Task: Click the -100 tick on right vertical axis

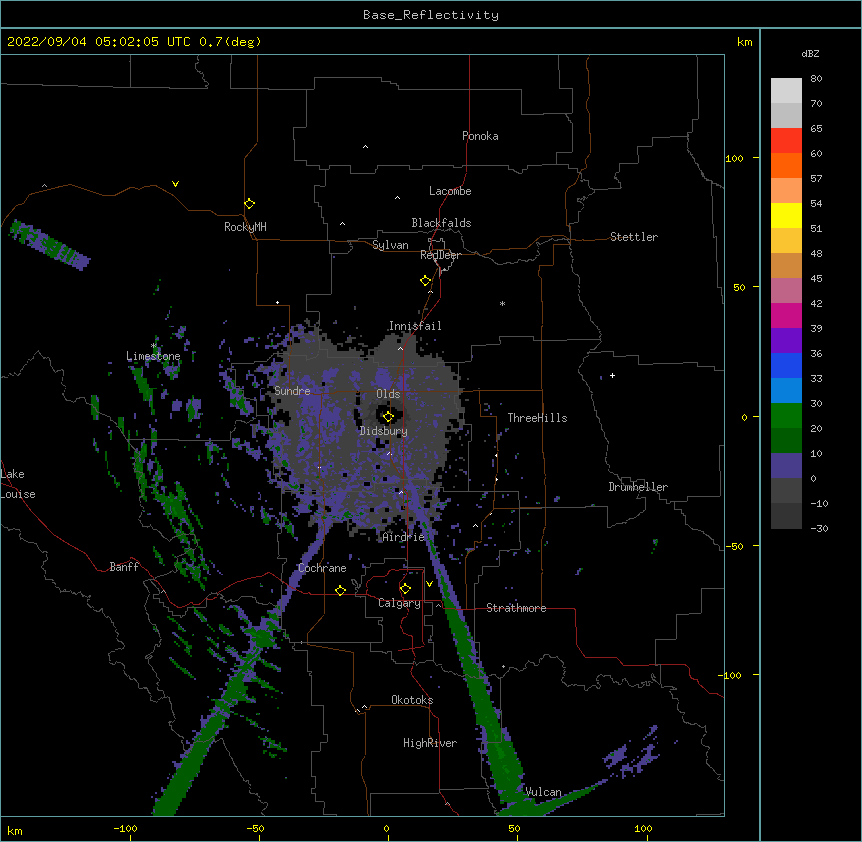Action: click(x=731, y=675)
